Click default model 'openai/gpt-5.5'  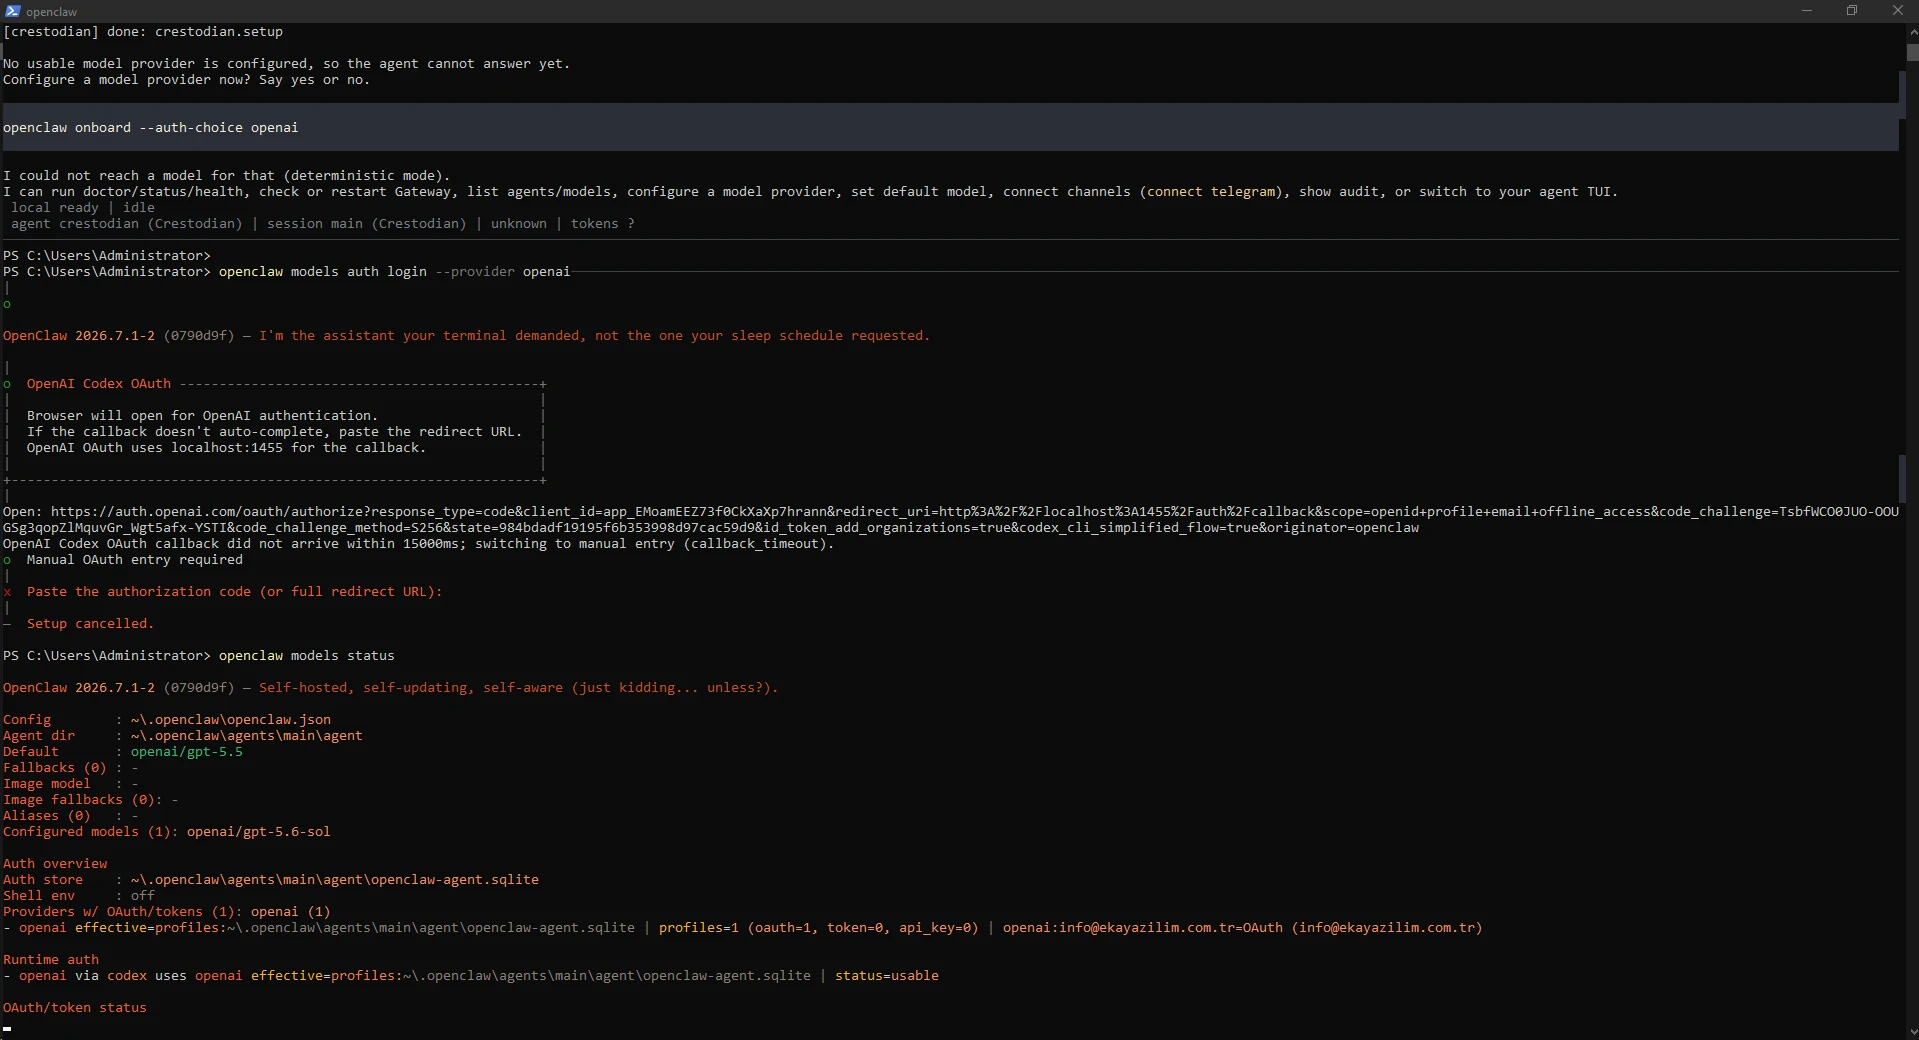pos(187,752)
